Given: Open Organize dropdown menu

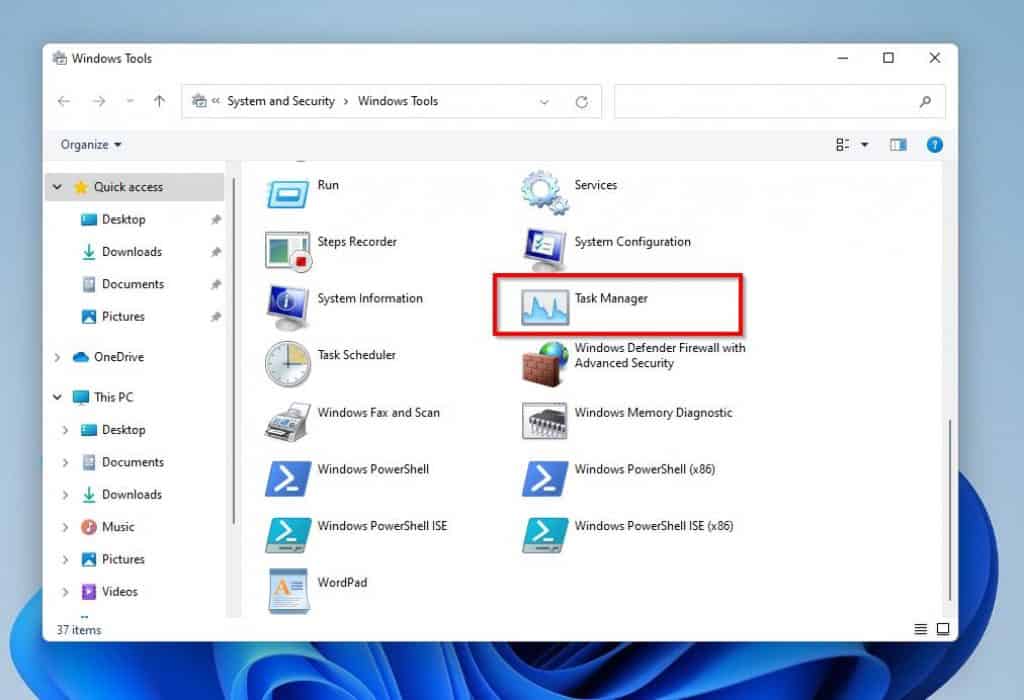Looking at the screenshot, I should [x=91, y=144].
